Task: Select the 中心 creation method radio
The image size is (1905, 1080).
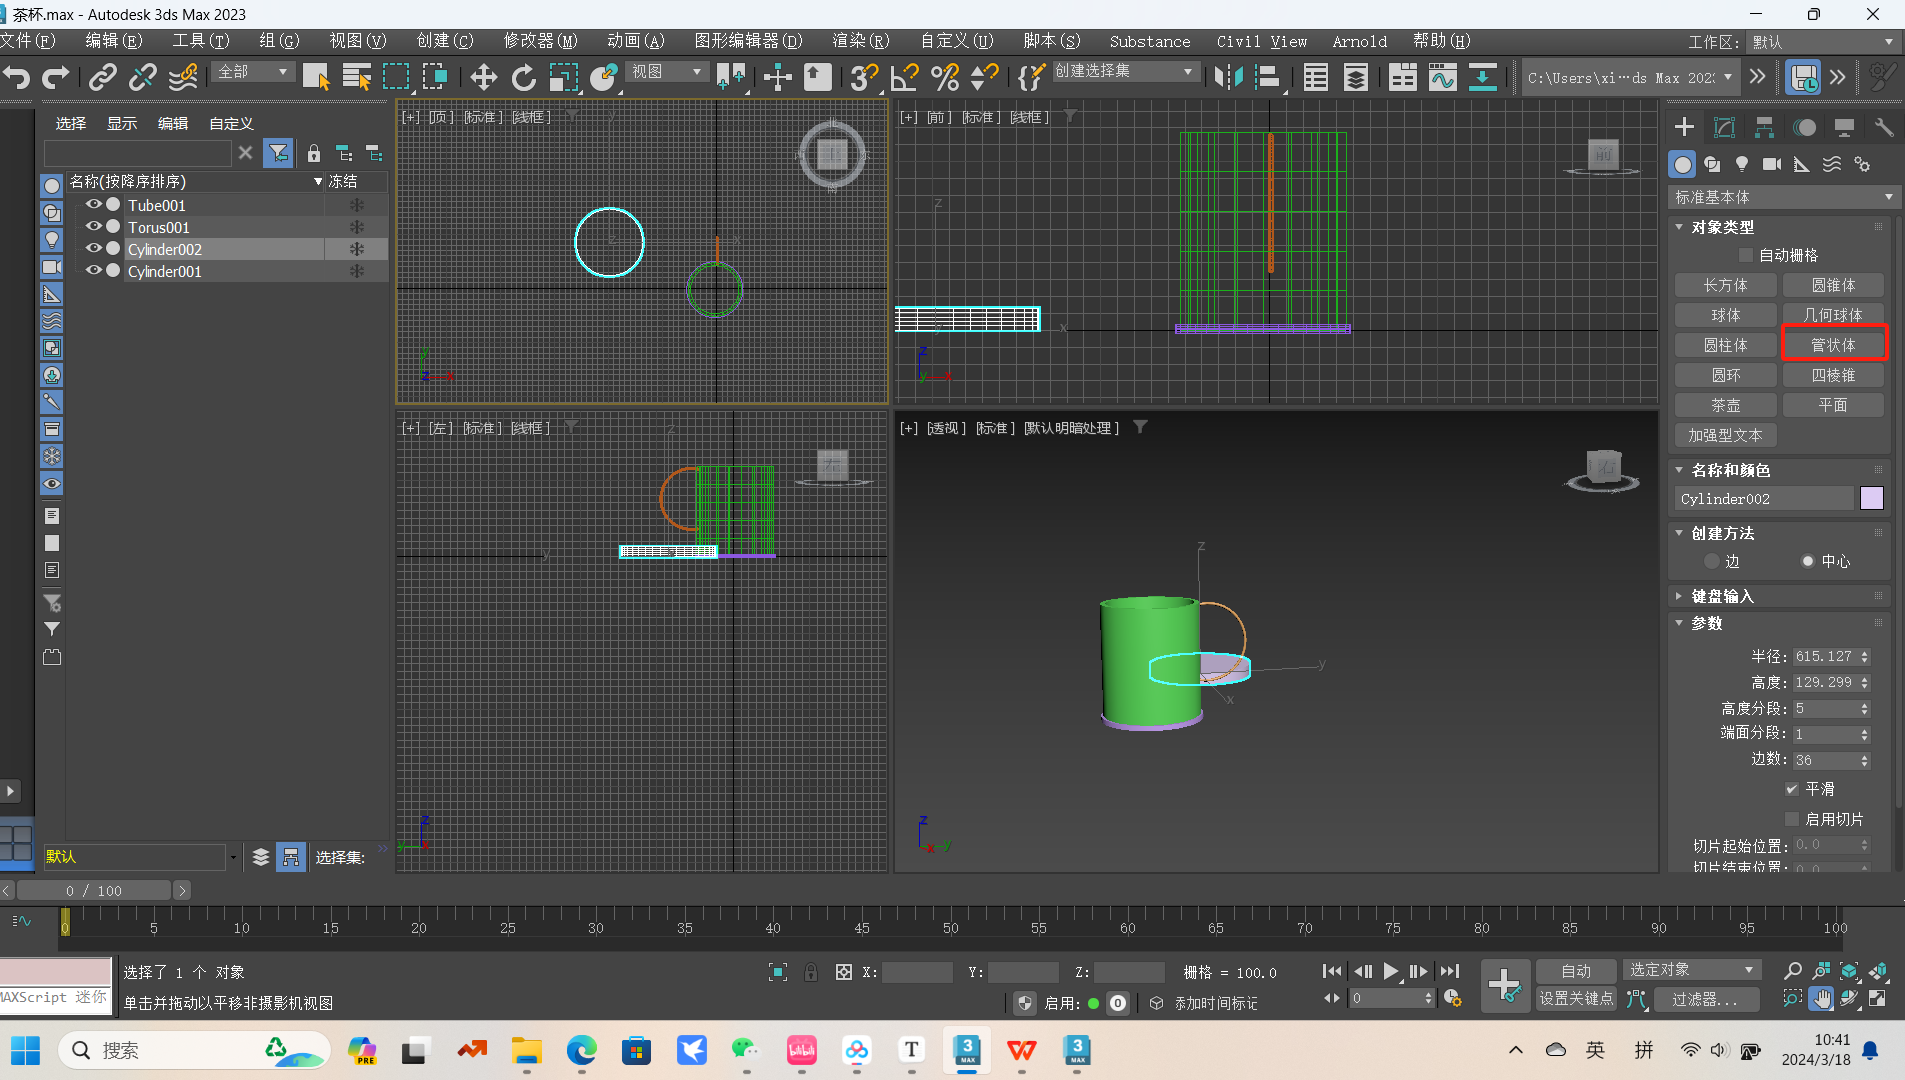Action: (x=1808, y=561)
